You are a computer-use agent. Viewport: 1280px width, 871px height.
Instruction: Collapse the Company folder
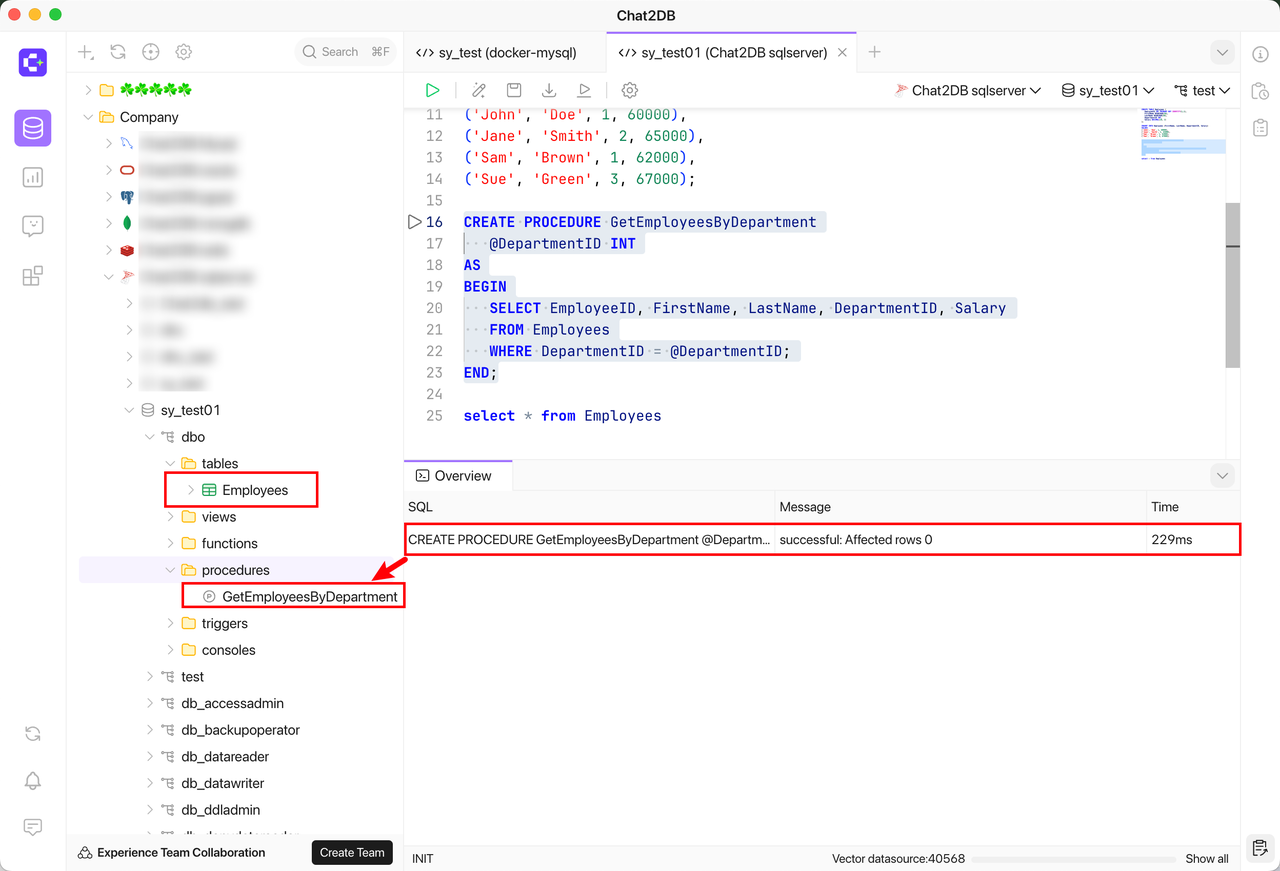(88, 117)
